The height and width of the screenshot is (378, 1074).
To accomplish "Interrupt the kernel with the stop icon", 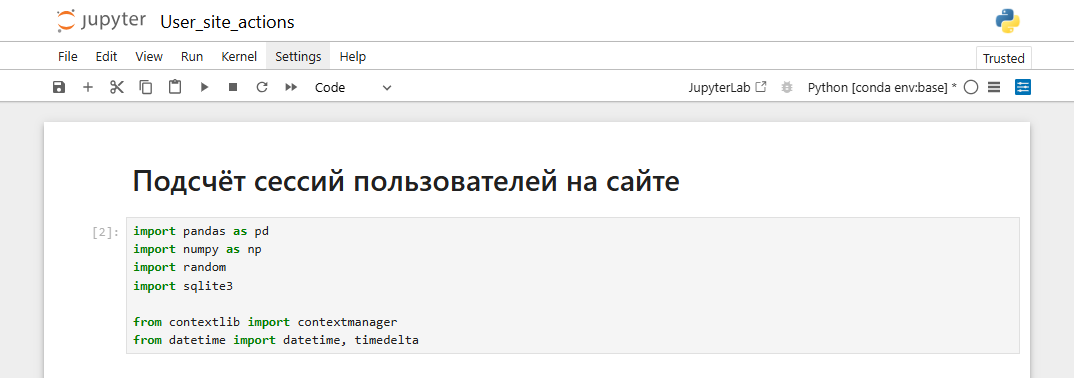I will (x=233, y=88).
